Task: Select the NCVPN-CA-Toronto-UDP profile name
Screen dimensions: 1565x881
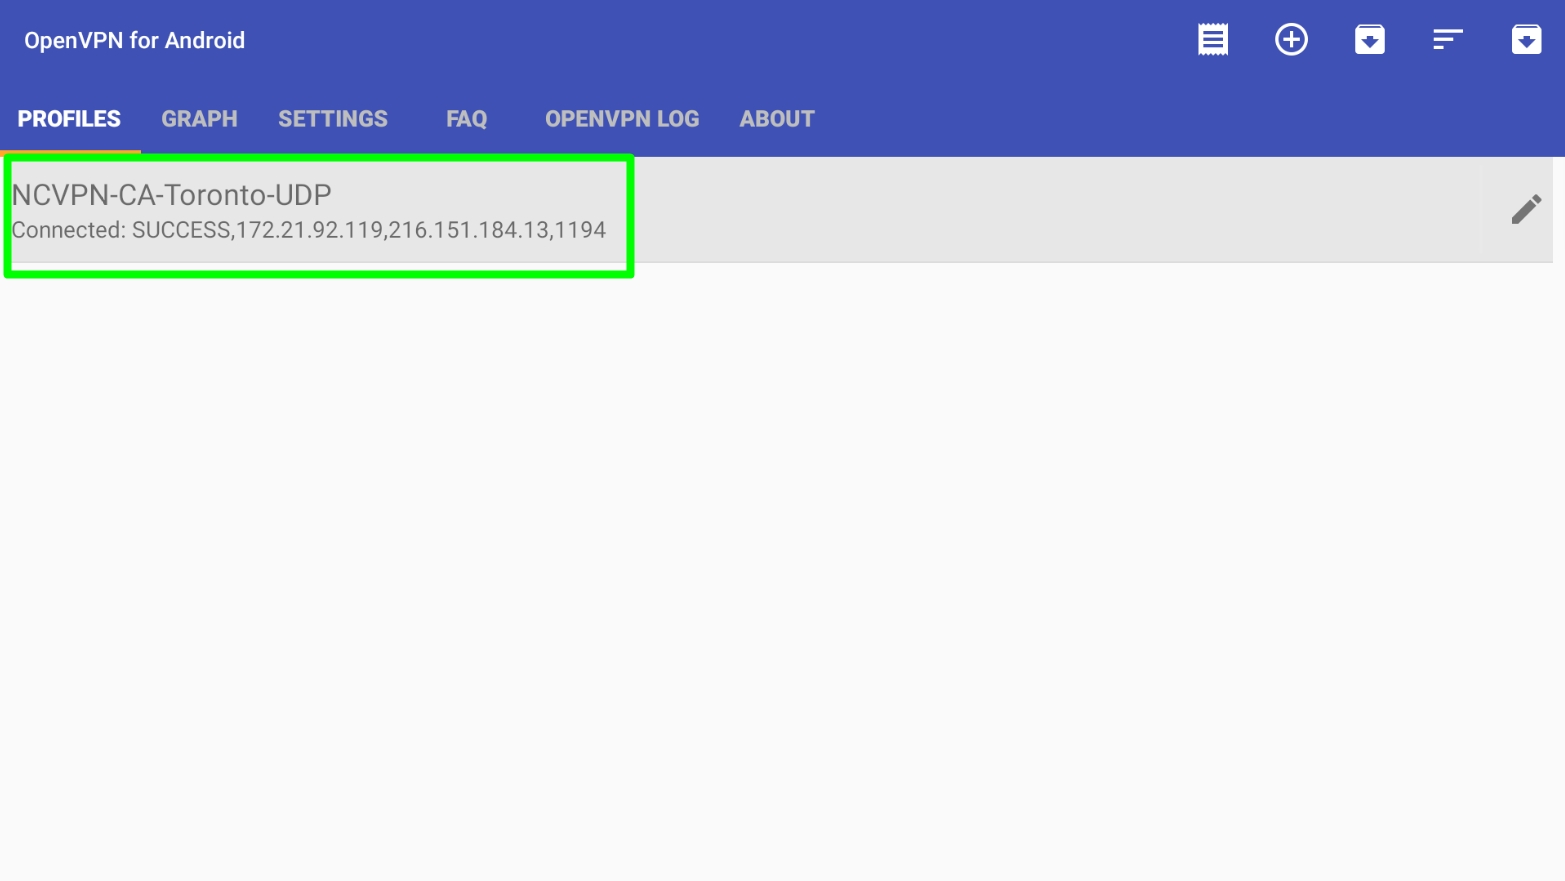Action: (x=171, y=195)
